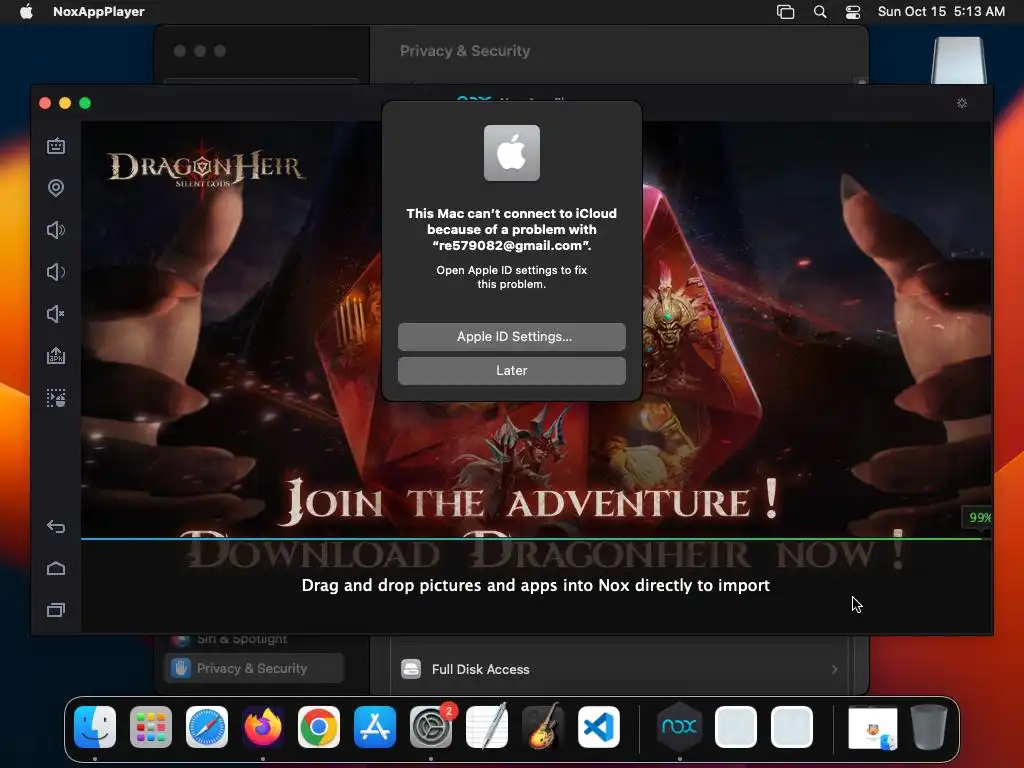Show the date and time panel
The width and height of the screenshot is (1024, 768).
[941, 11]
